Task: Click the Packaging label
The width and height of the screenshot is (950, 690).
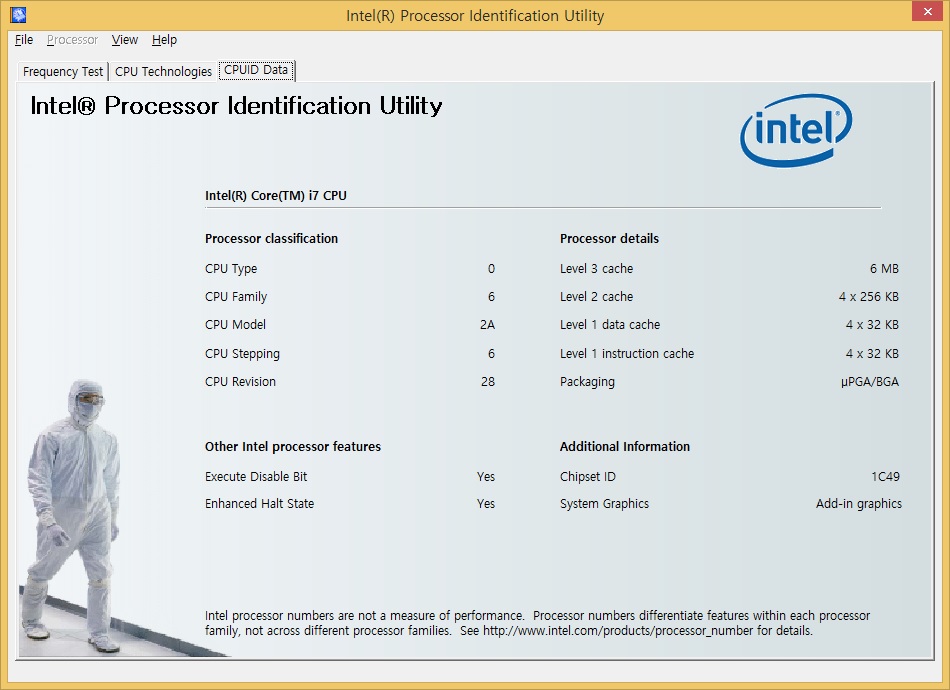Action: (x=587, y=382)
